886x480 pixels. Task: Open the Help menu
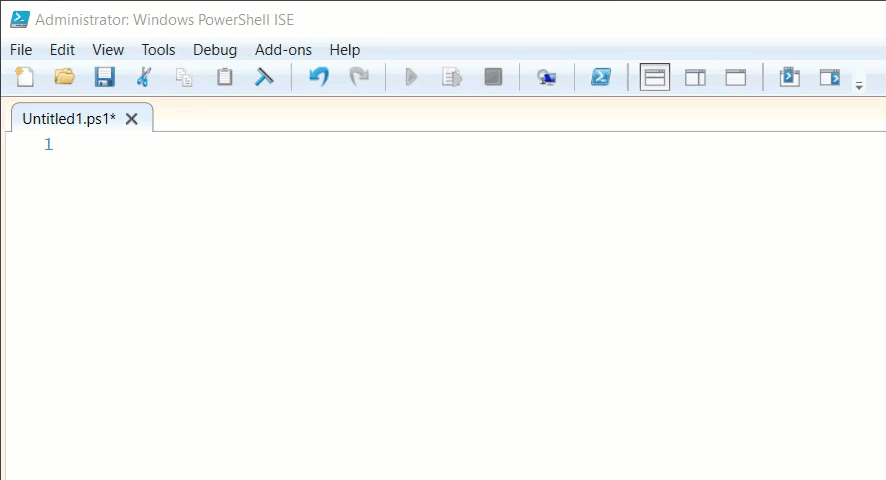coord(345,50)
